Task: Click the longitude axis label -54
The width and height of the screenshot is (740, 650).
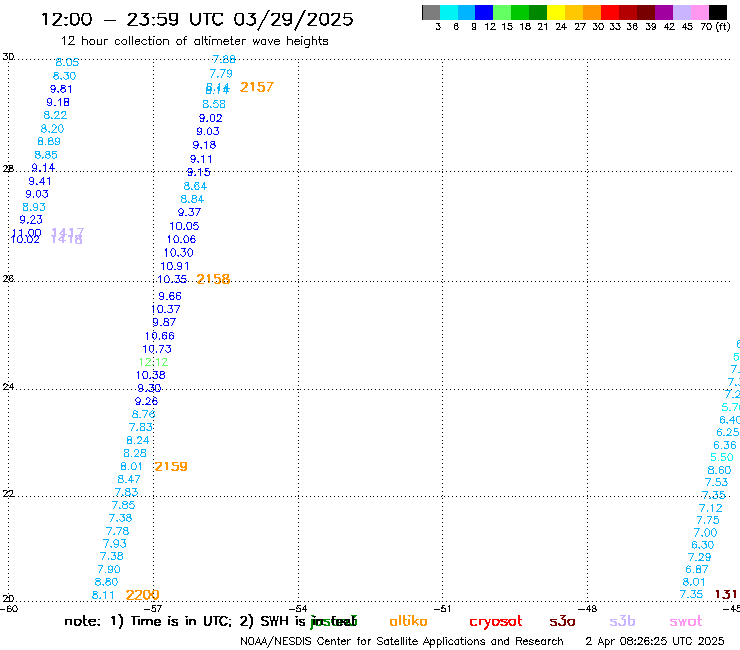Action: point(299,608)
